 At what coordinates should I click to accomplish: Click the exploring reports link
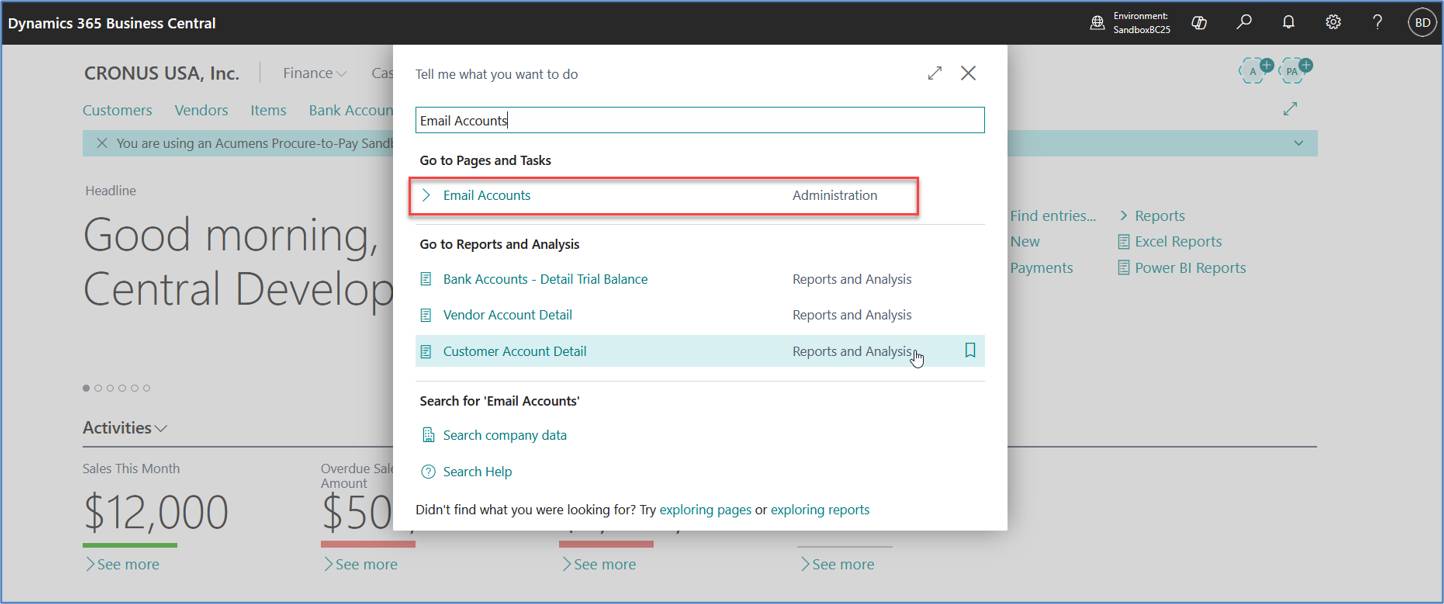tap(820, 510)
